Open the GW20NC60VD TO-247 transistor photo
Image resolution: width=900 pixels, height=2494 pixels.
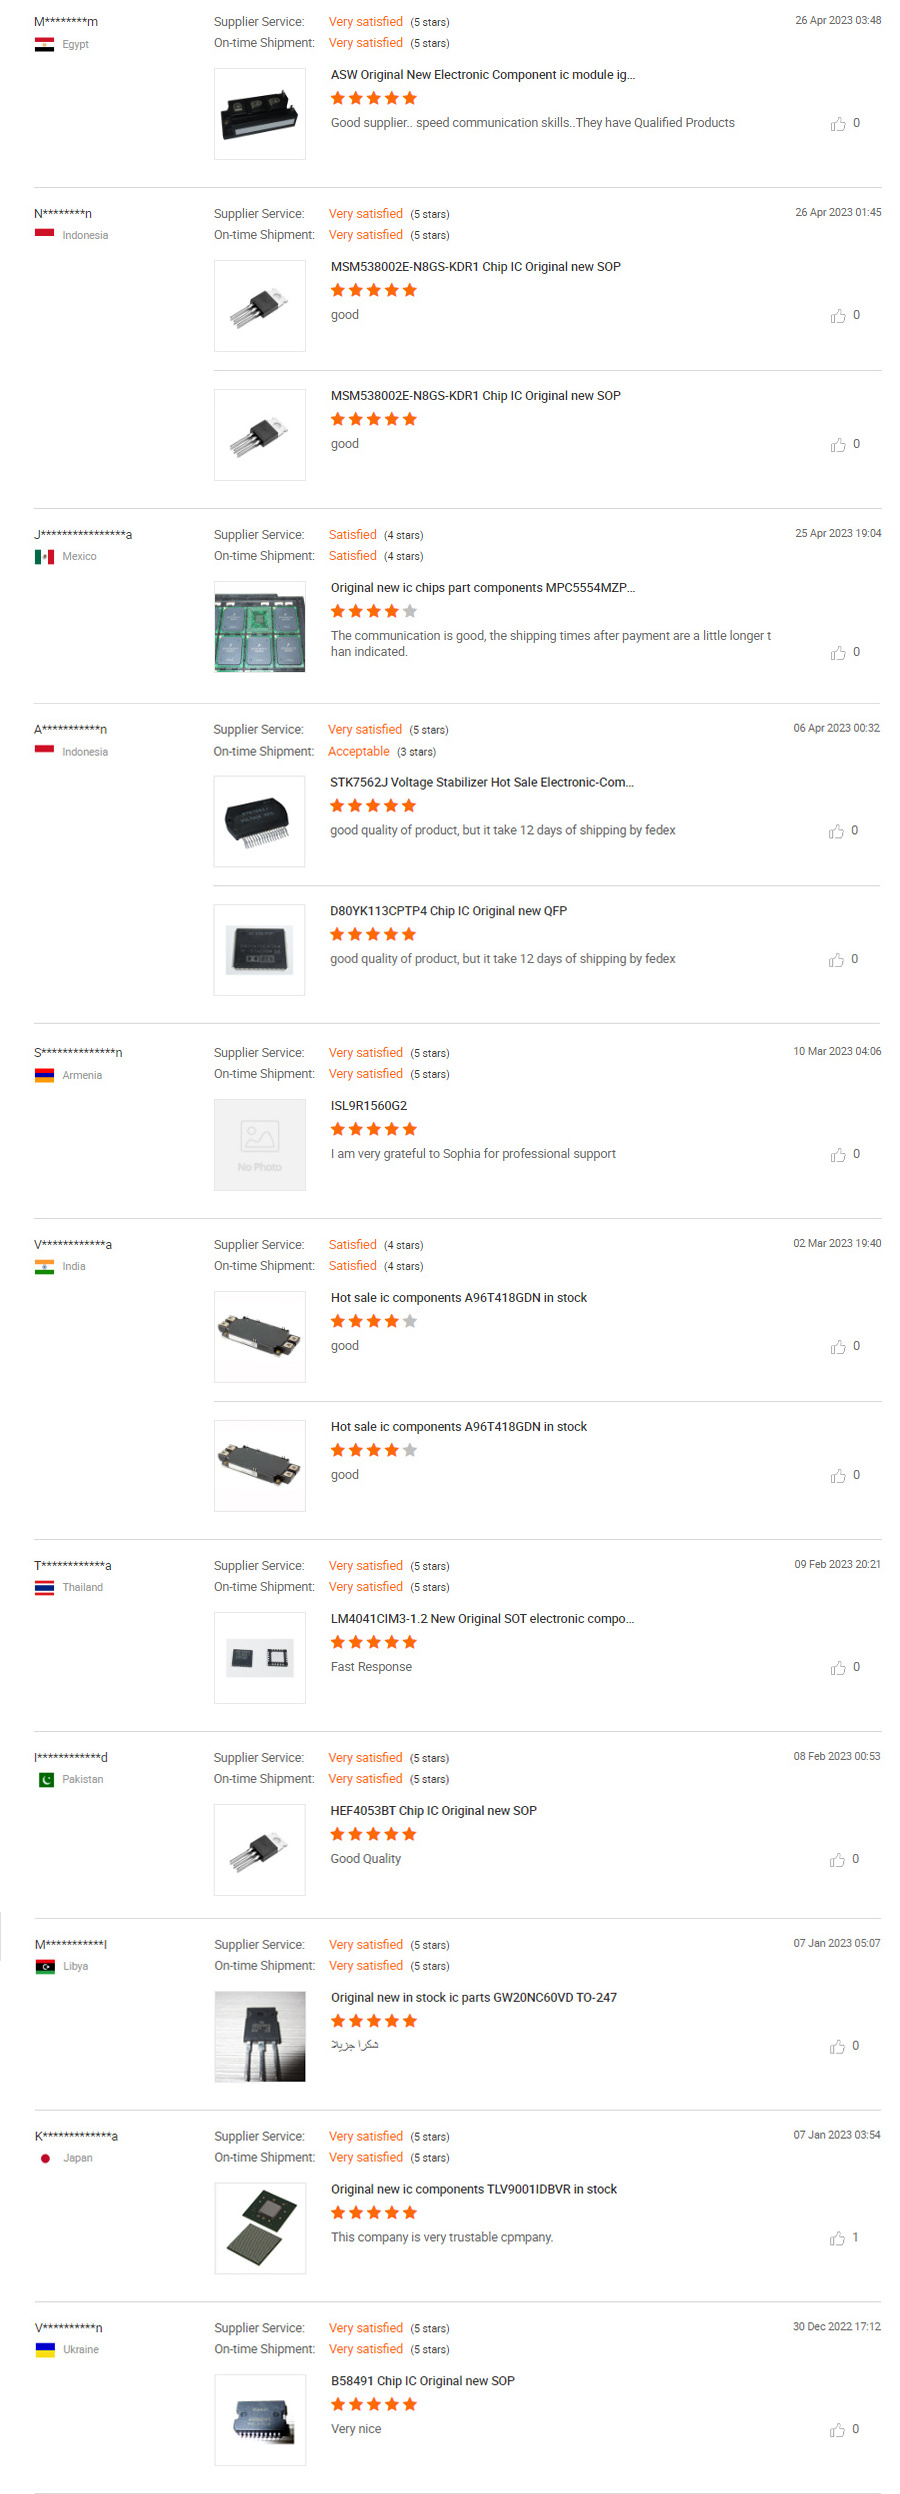(259, 2037)
